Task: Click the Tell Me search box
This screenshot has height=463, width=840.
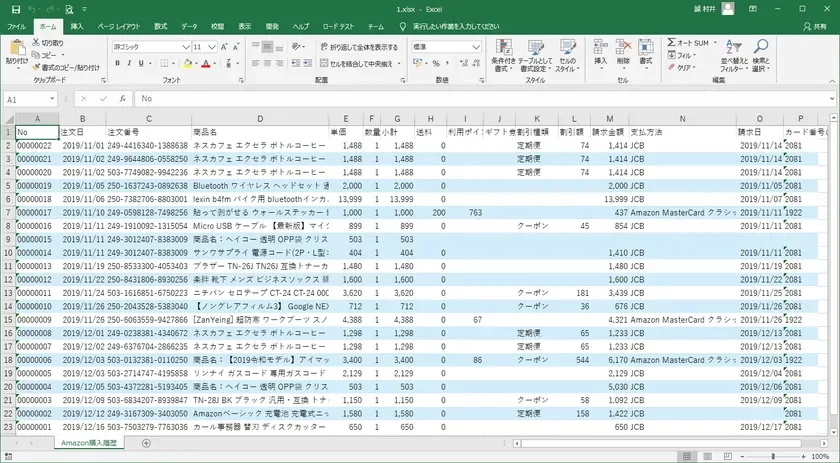Action: (x=456, y=26)
